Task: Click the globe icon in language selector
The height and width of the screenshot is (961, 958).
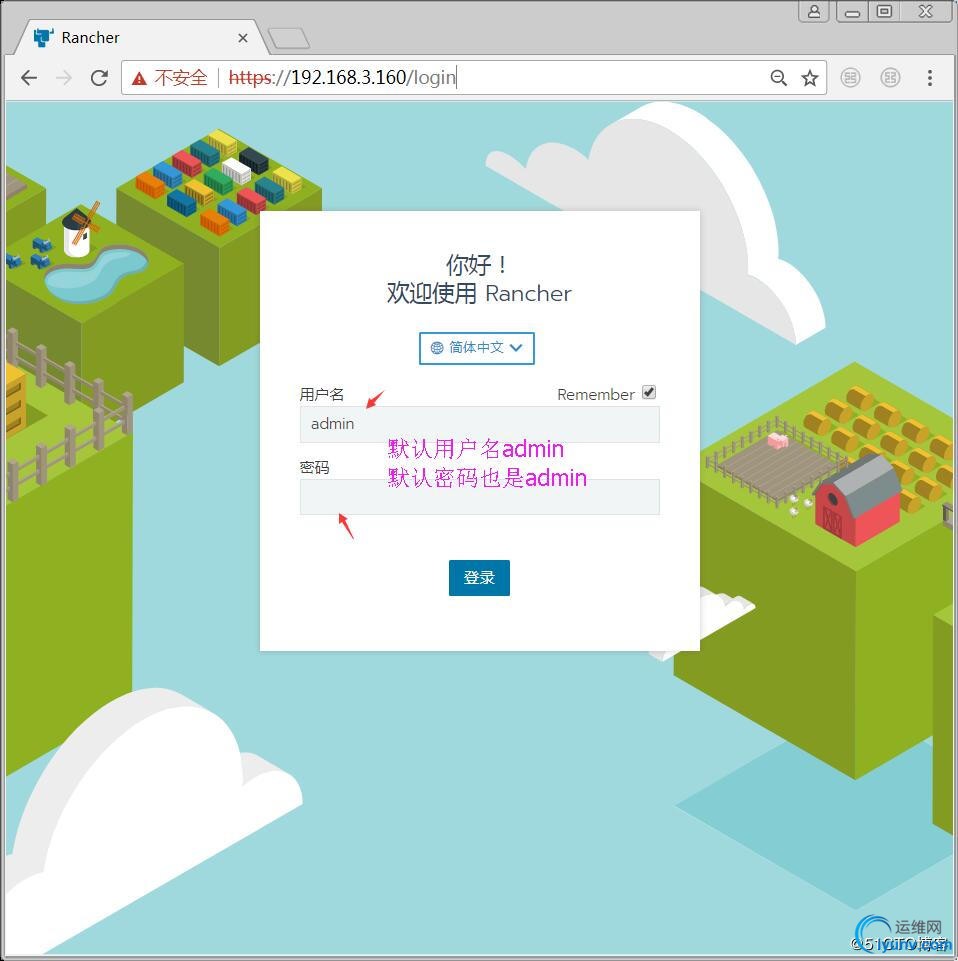Action: coord(437,348)
